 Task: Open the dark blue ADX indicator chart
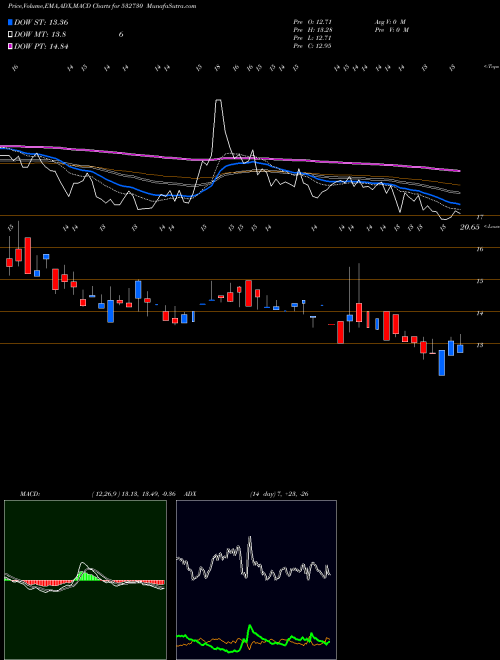coord(256,580)
